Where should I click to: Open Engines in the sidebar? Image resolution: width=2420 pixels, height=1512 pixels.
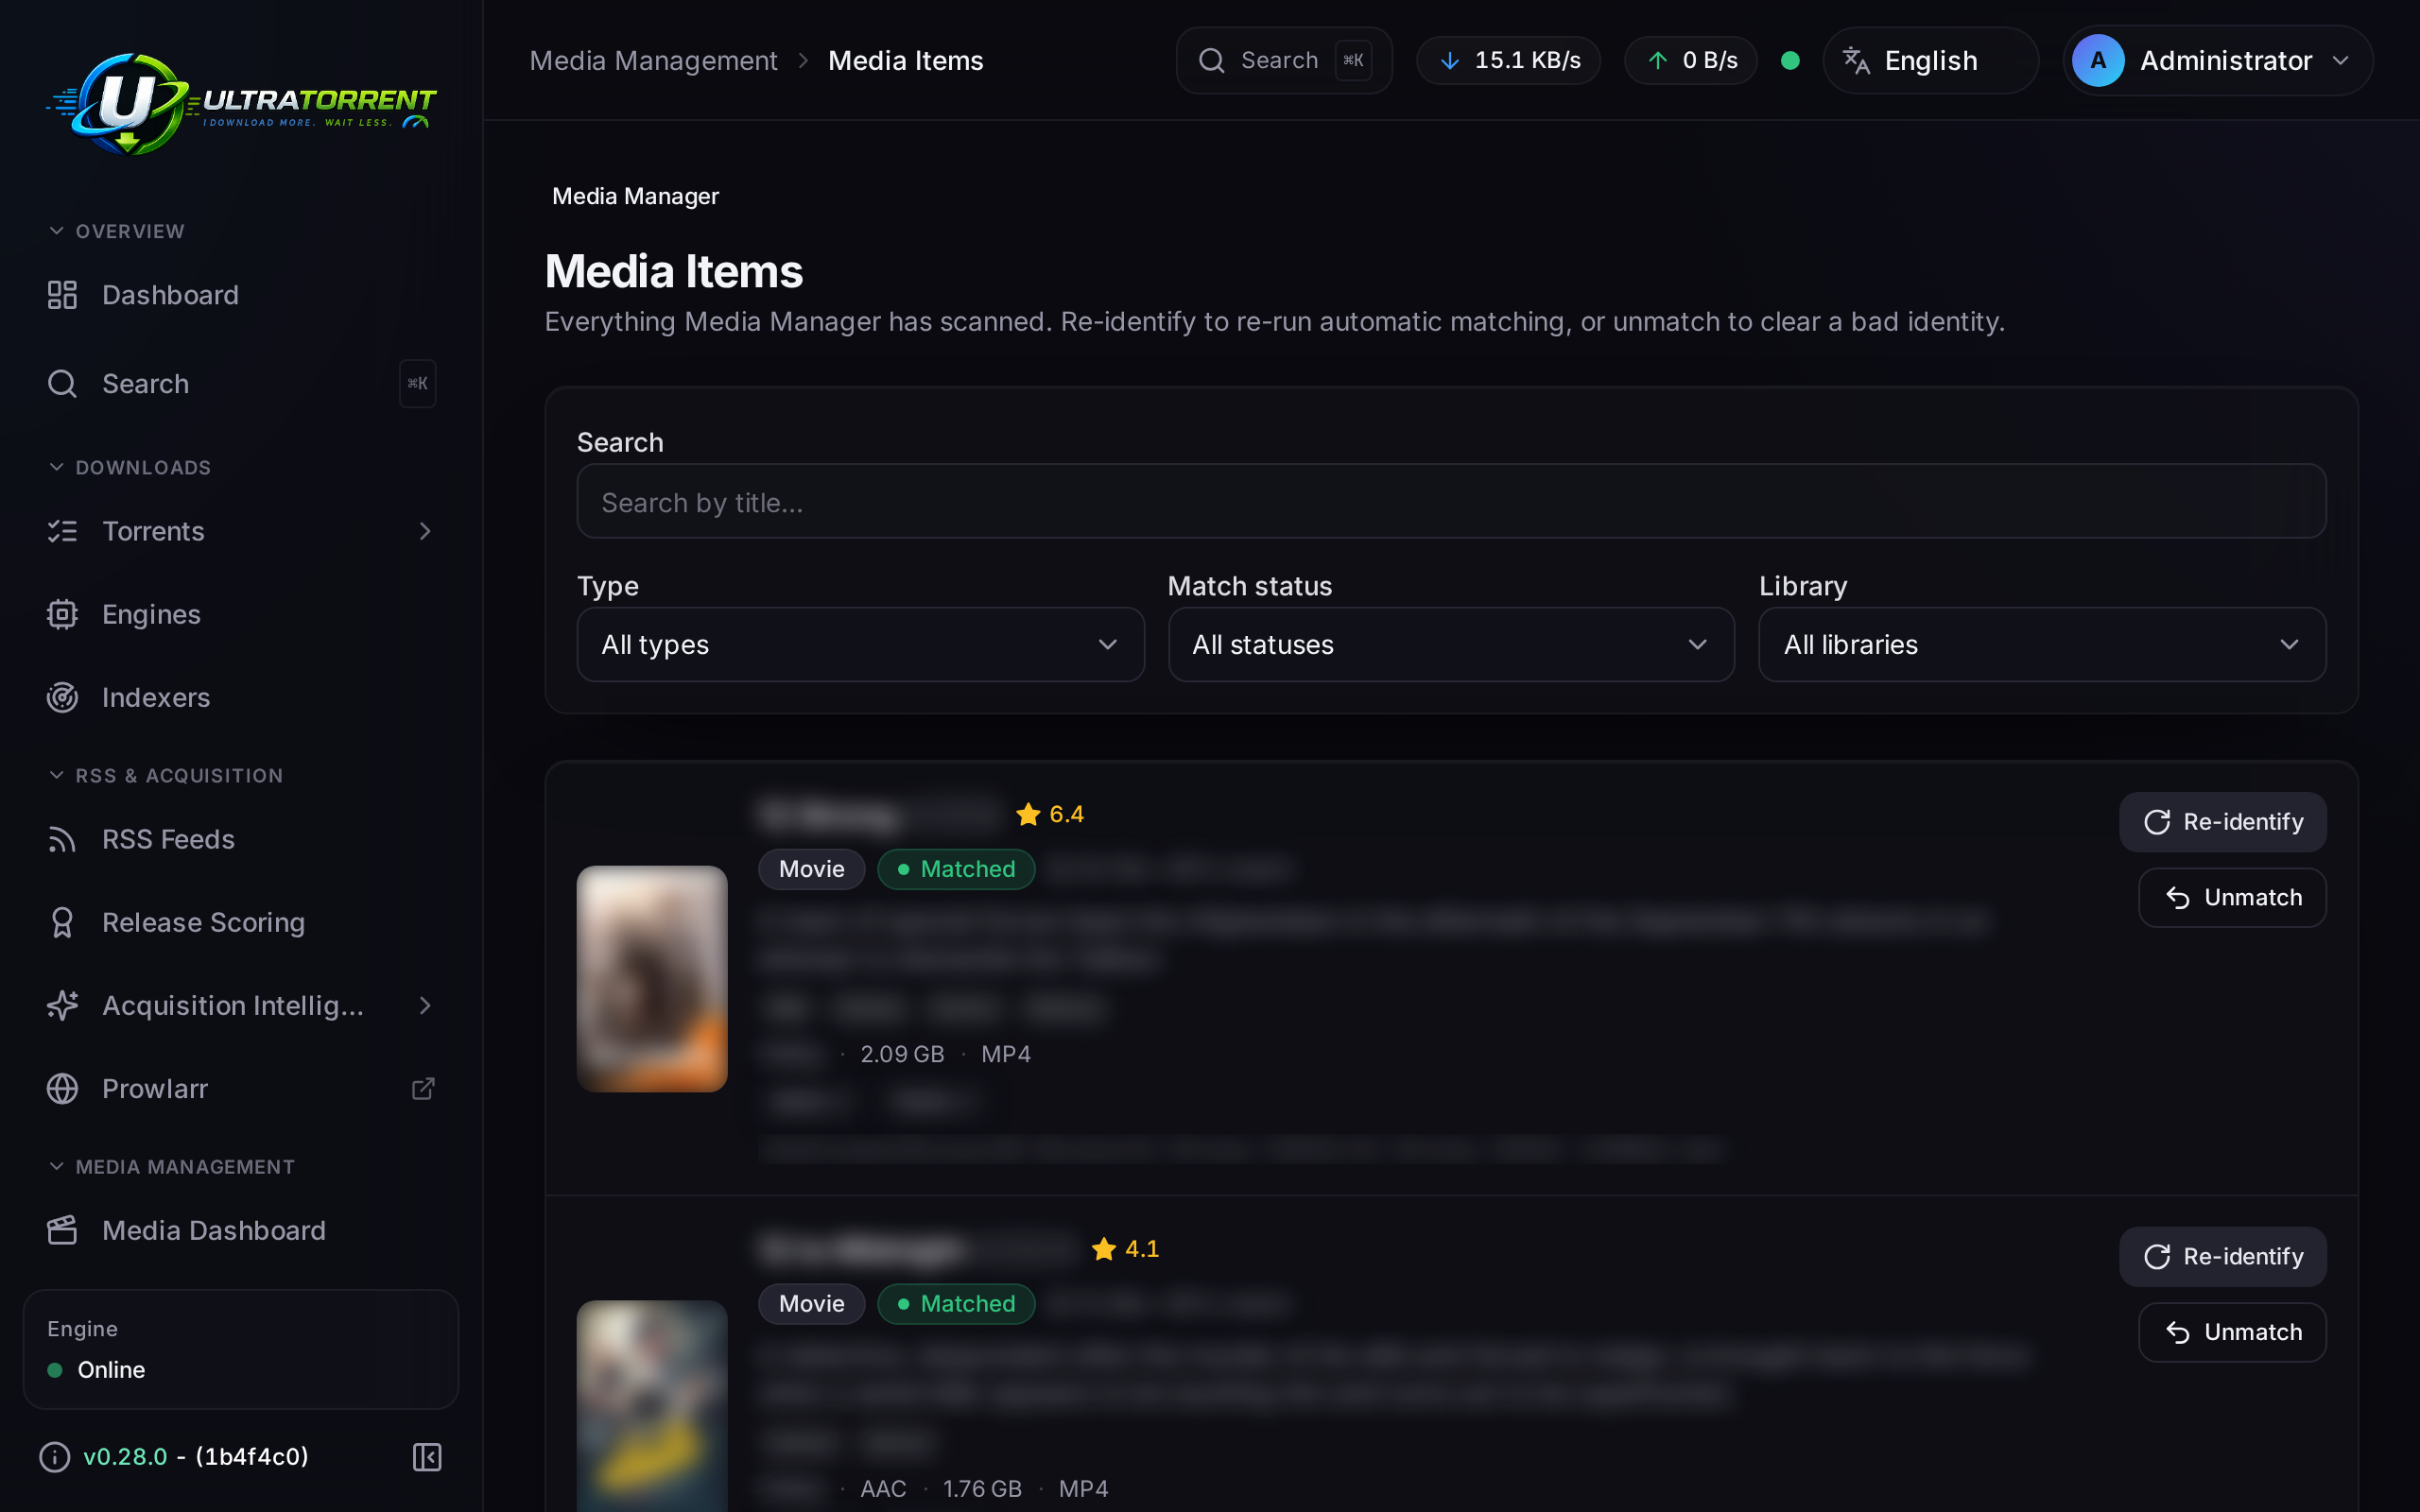[241, 614]
